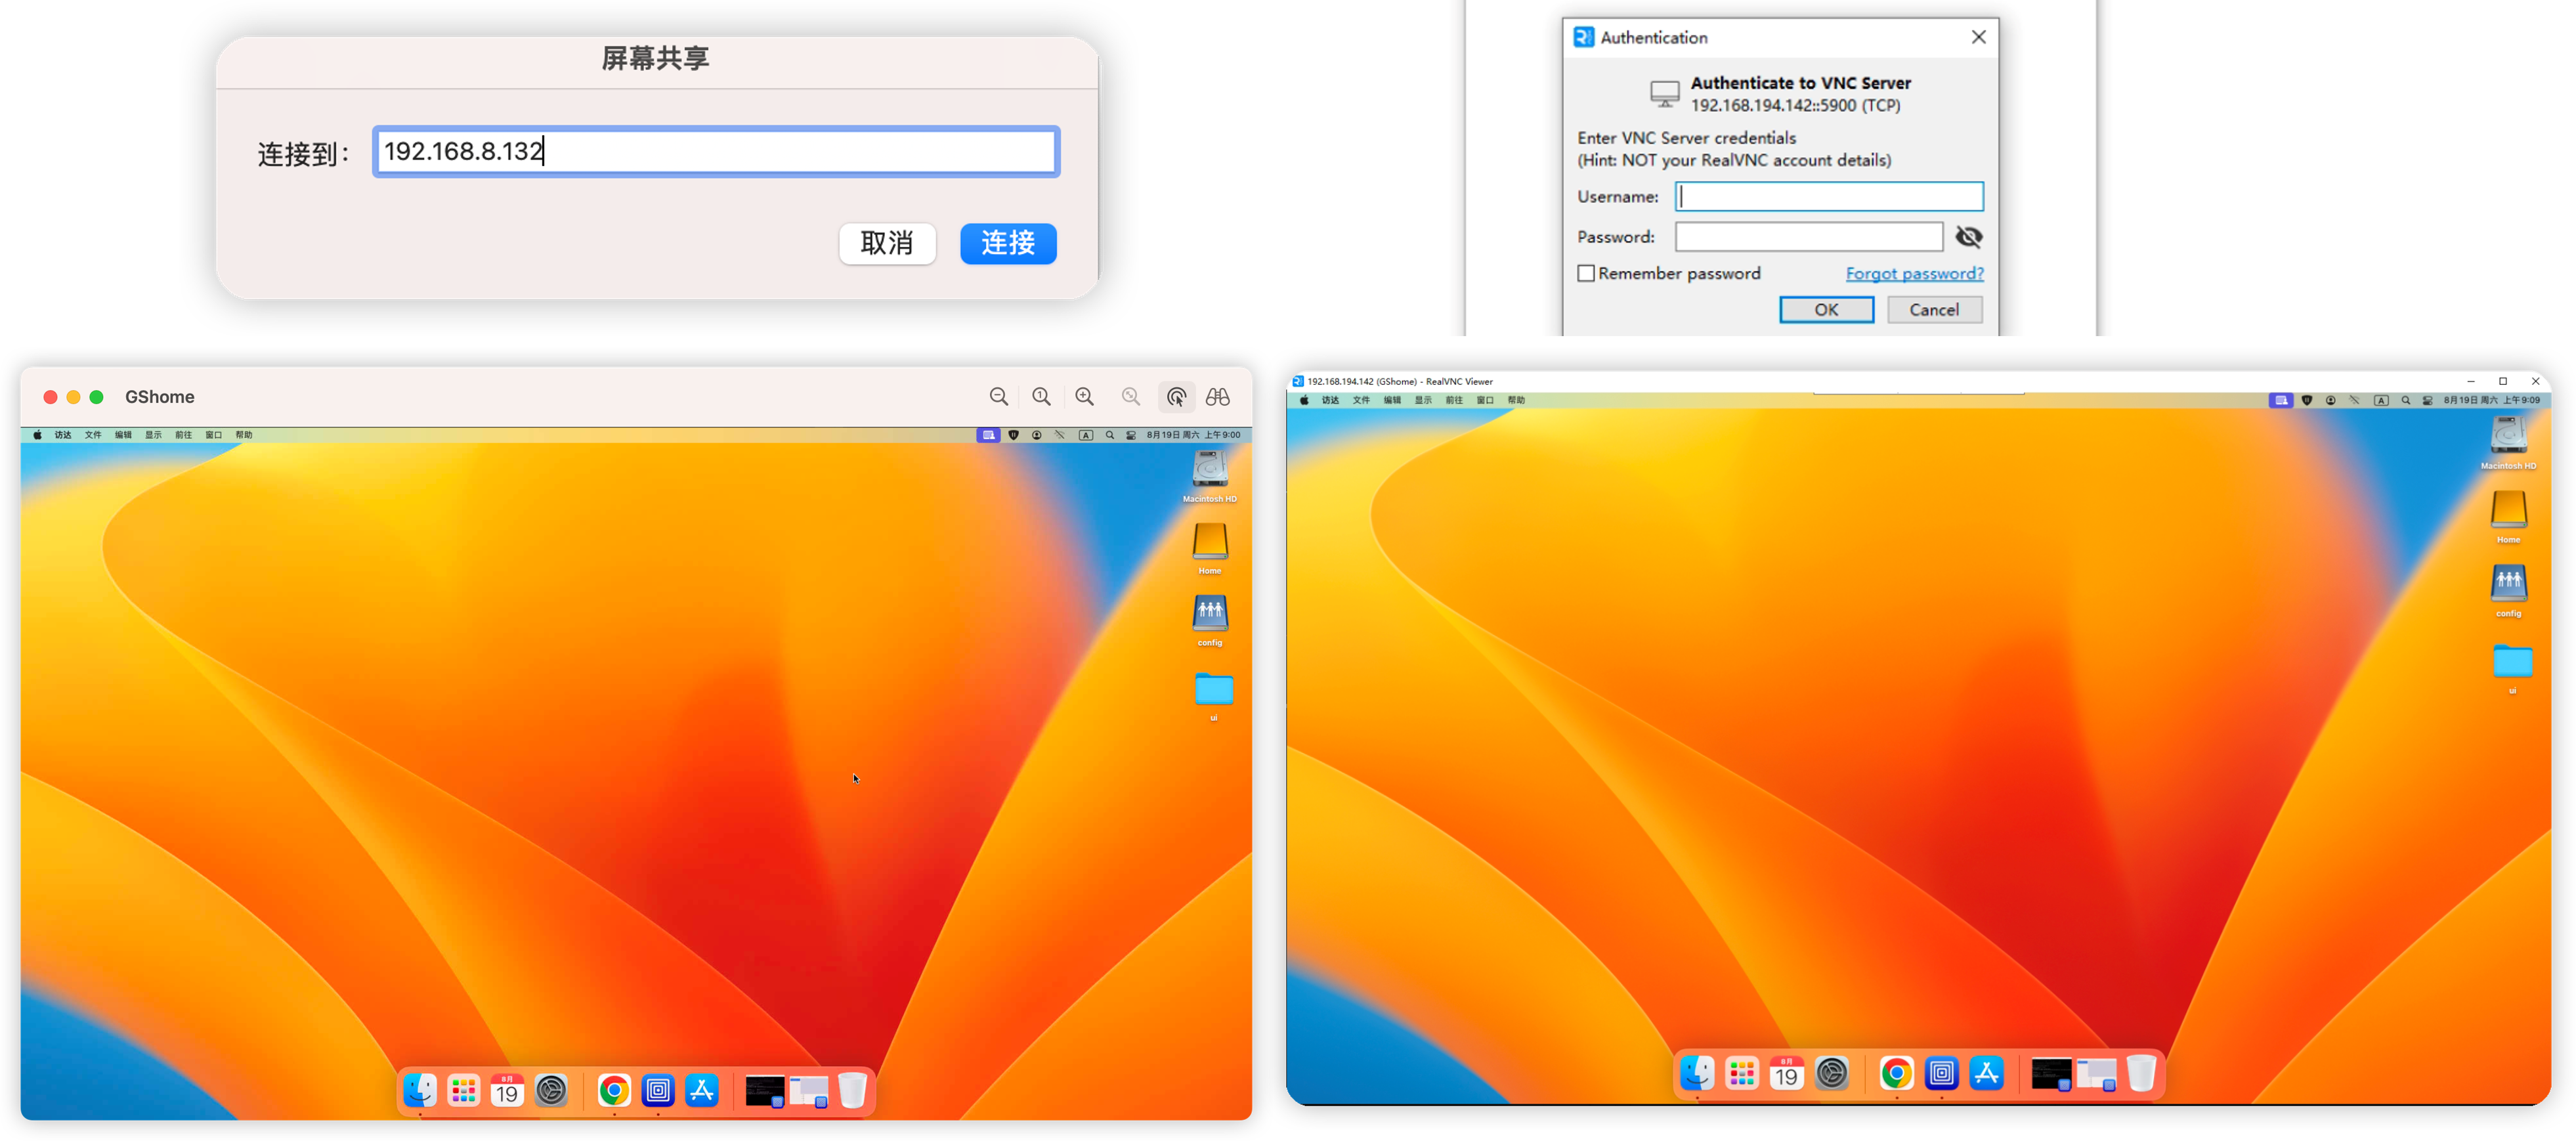Click actual size magnifier in GShome toolbar
The image size is (2576, 1141).
click(x=1041, y=397)
